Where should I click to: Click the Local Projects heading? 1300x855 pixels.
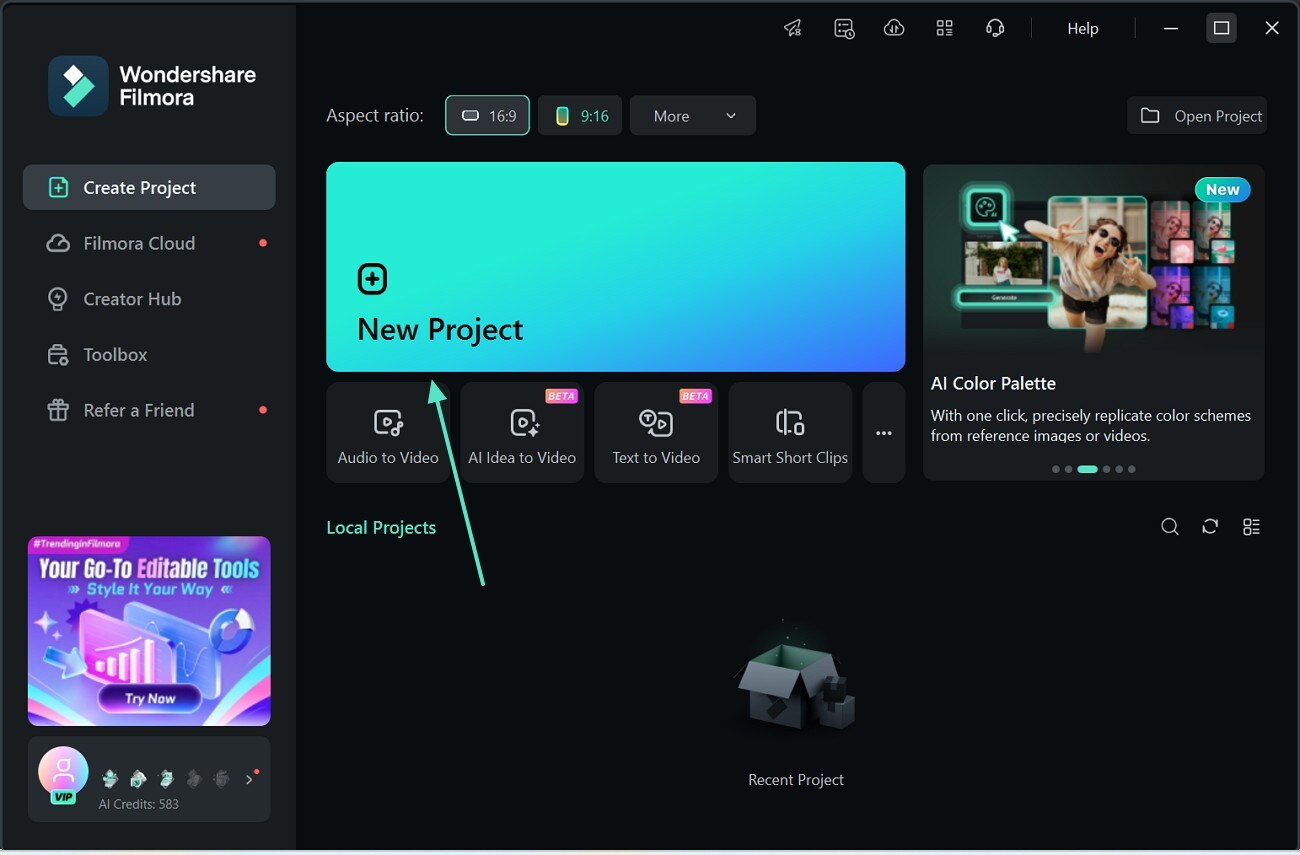point(381,527)
